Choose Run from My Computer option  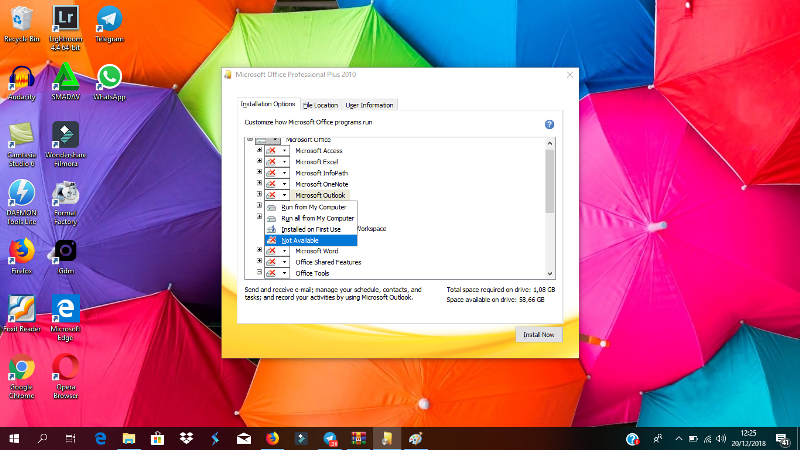pyautogui.click(x=311, y=207)
